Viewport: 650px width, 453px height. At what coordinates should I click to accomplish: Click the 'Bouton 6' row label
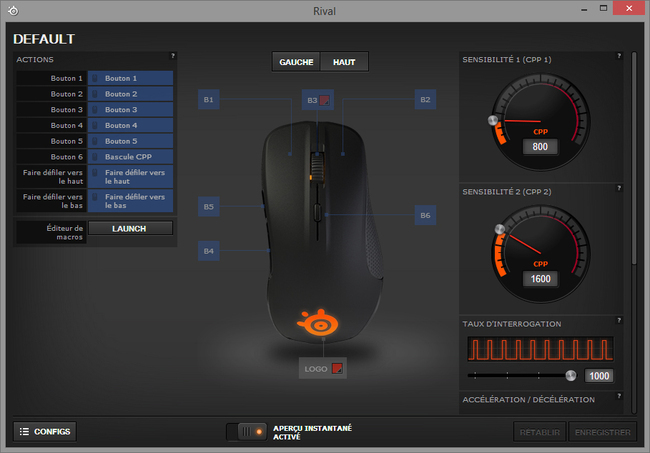click(66, 157)
